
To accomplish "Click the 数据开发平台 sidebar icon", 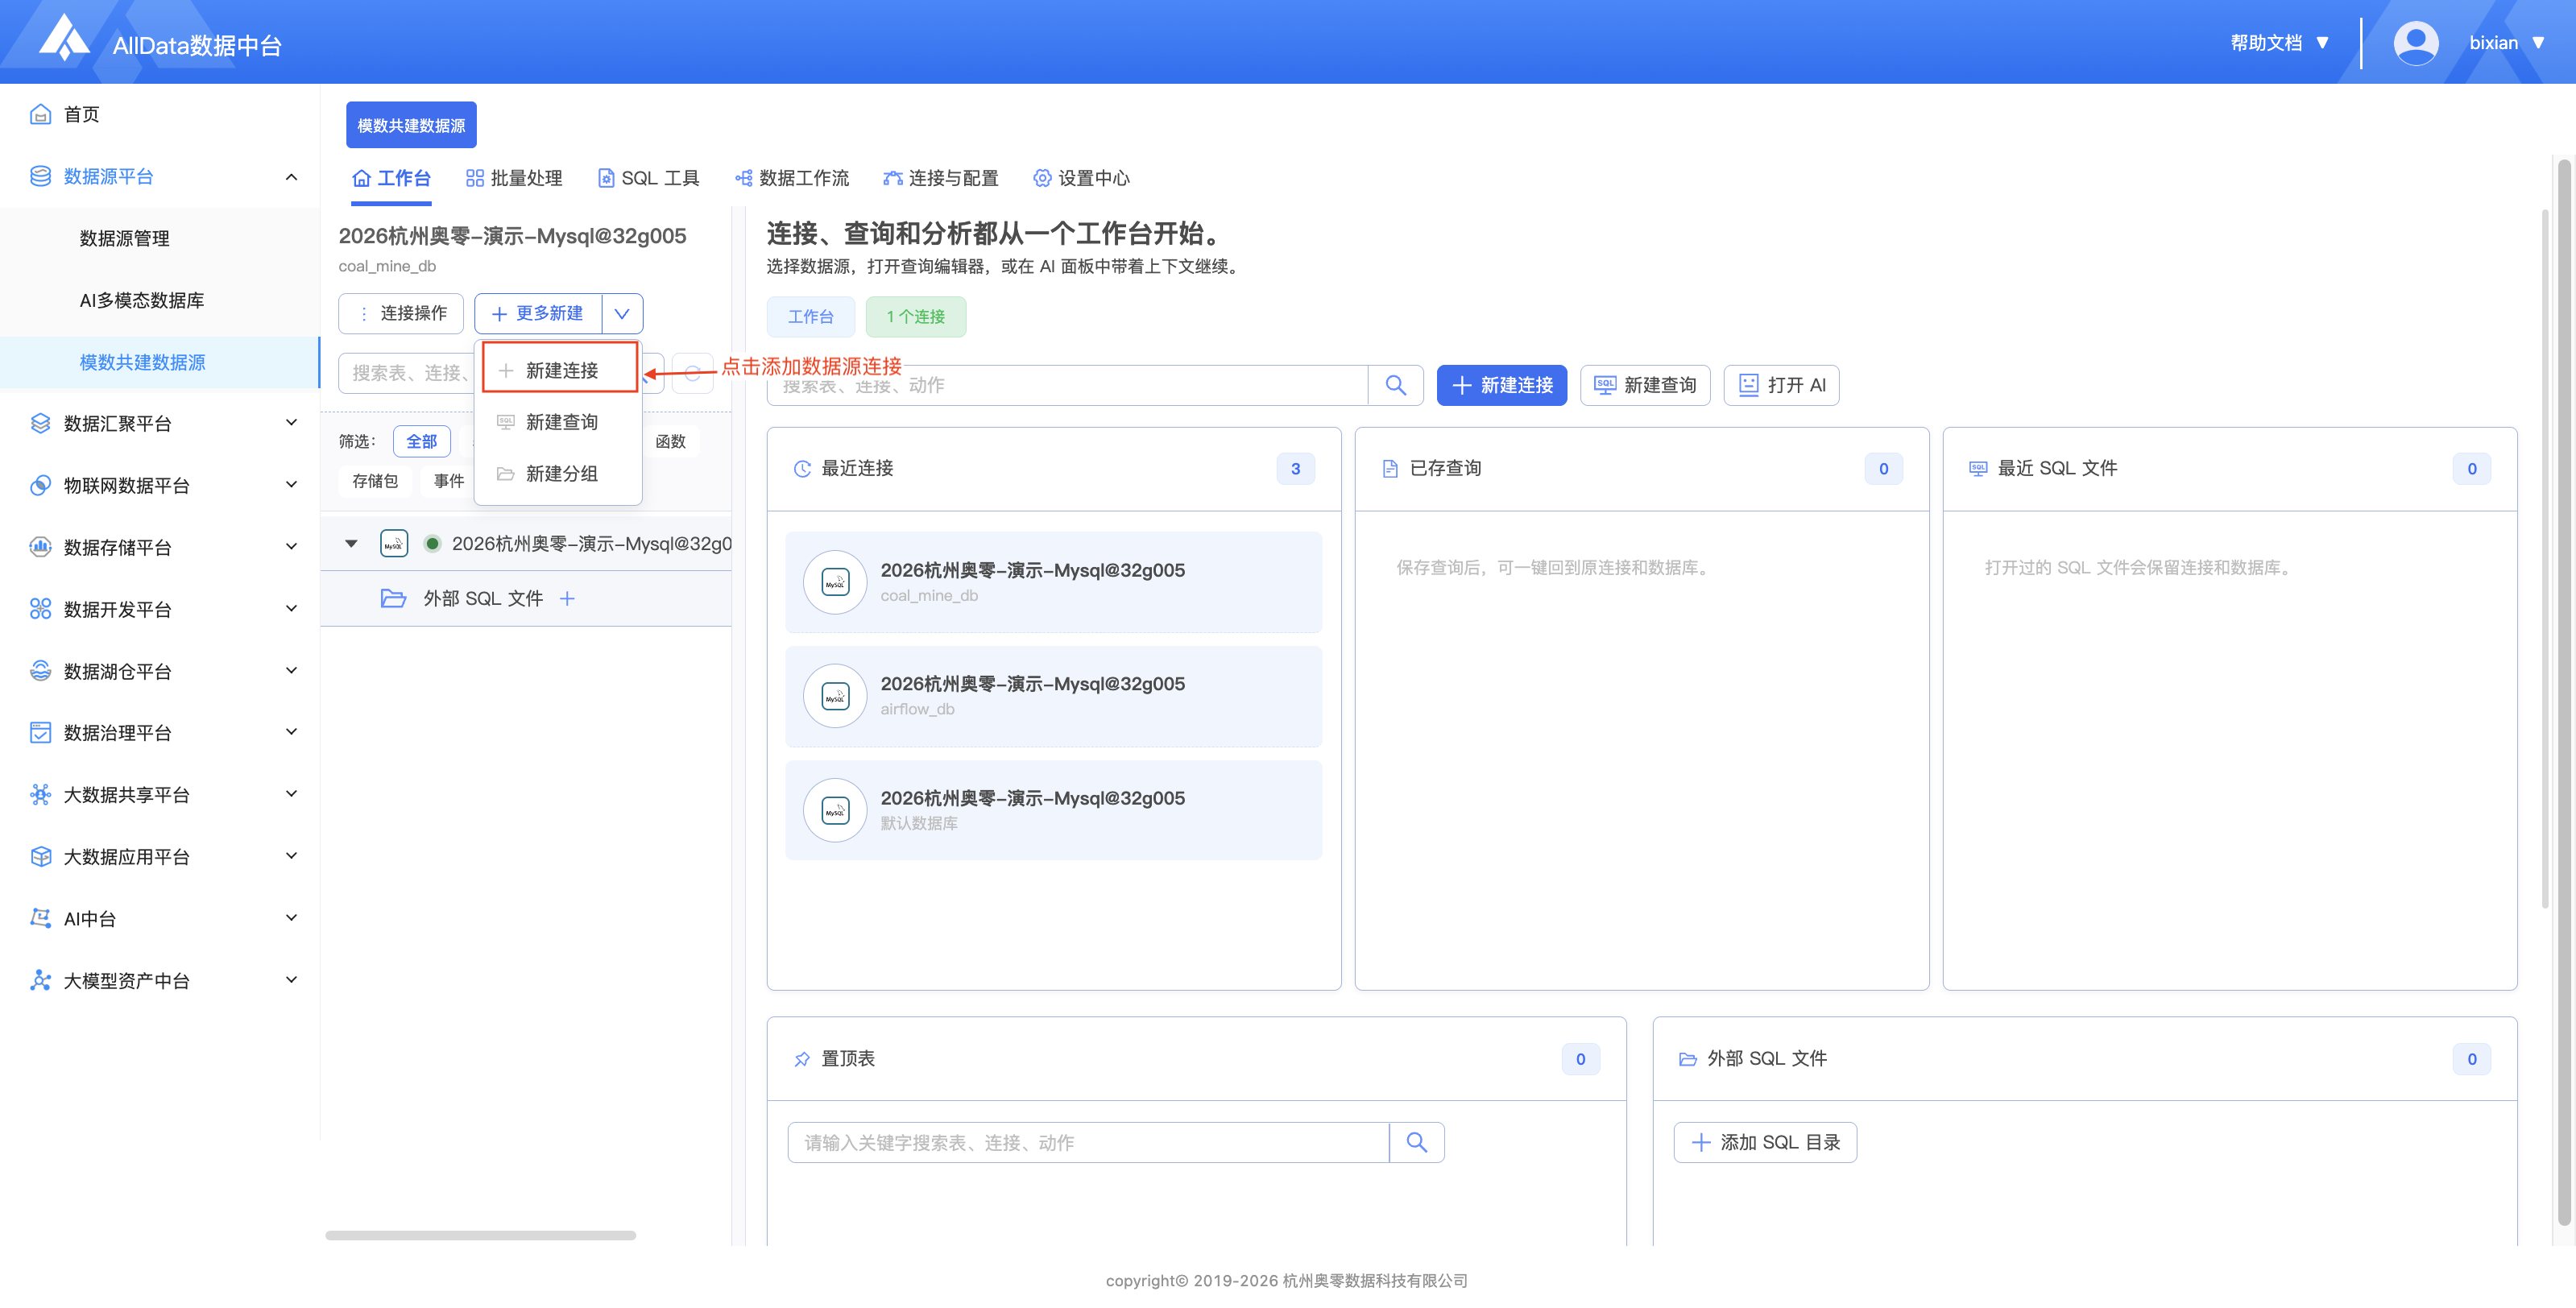I will (x=40, y=609).
